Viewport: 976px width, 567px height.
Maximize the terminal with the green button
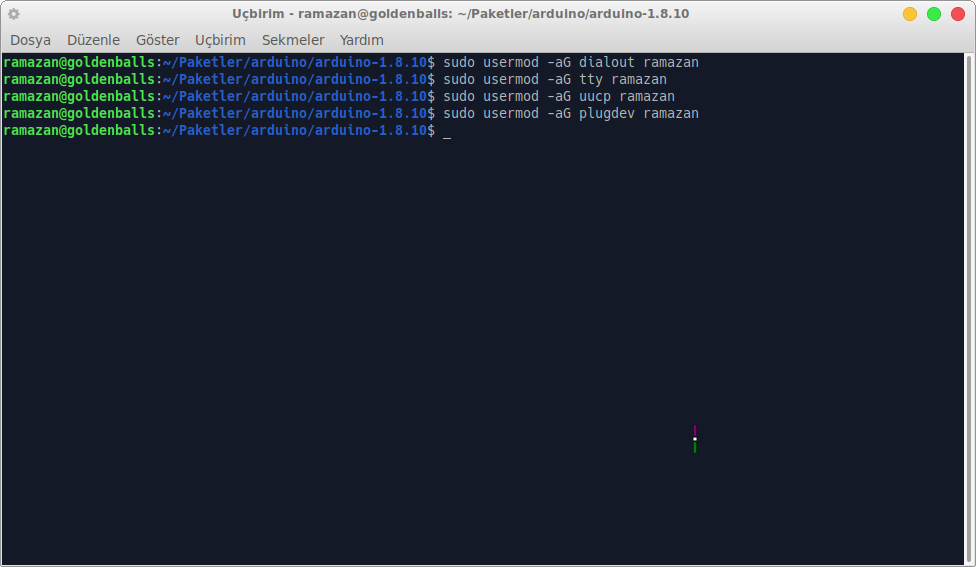[934, 14]
